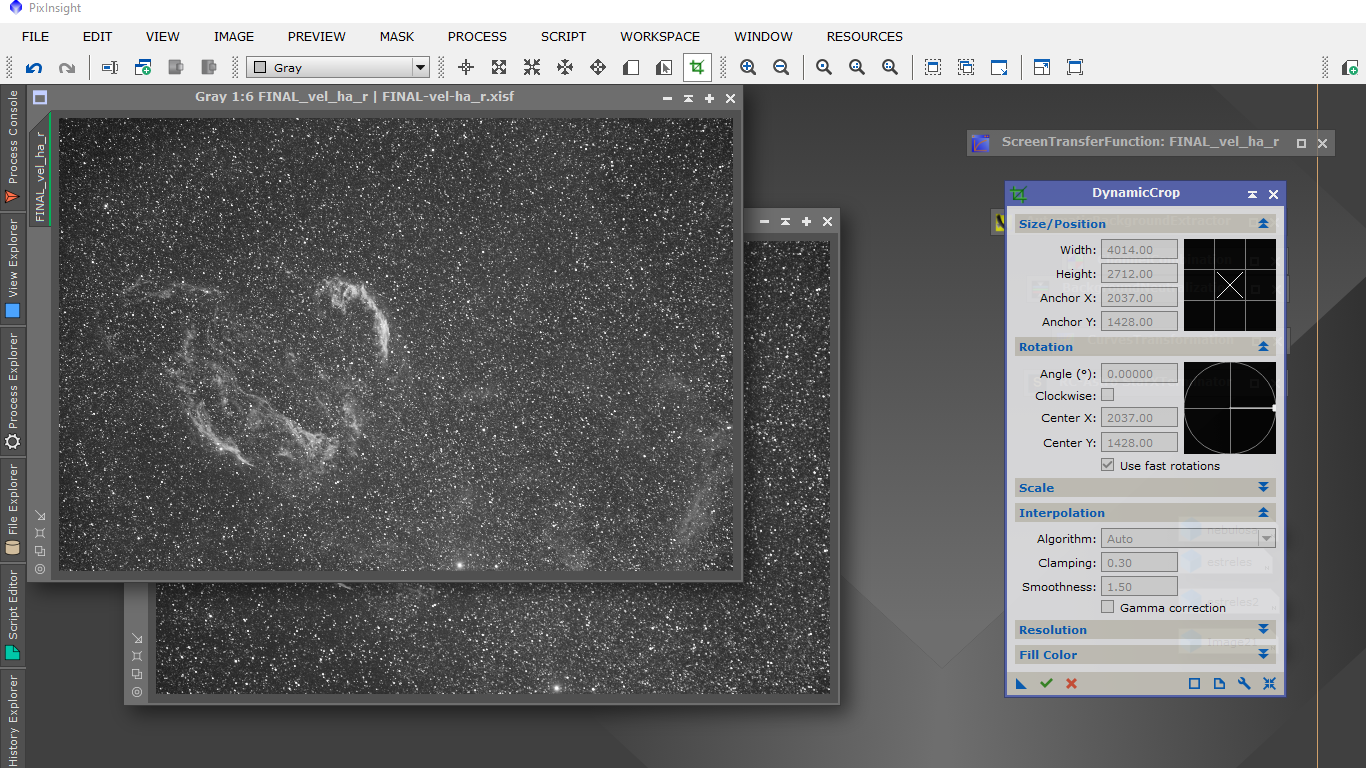Open the Process Explorer side tab
1366x768 pixels.
click(12, 390)
